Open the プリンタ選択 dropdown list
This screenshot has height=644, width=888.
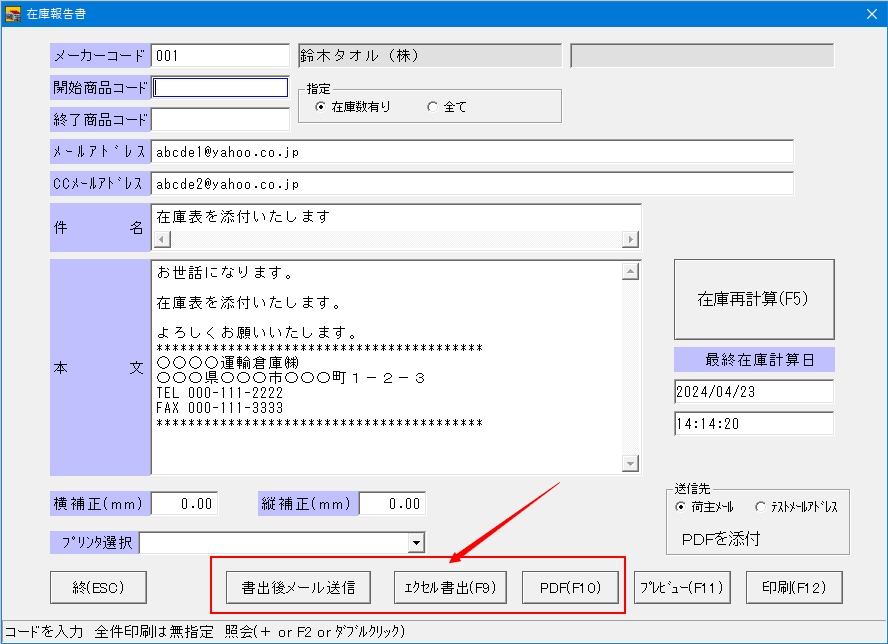pyautogui.click(x=416, y=542)
